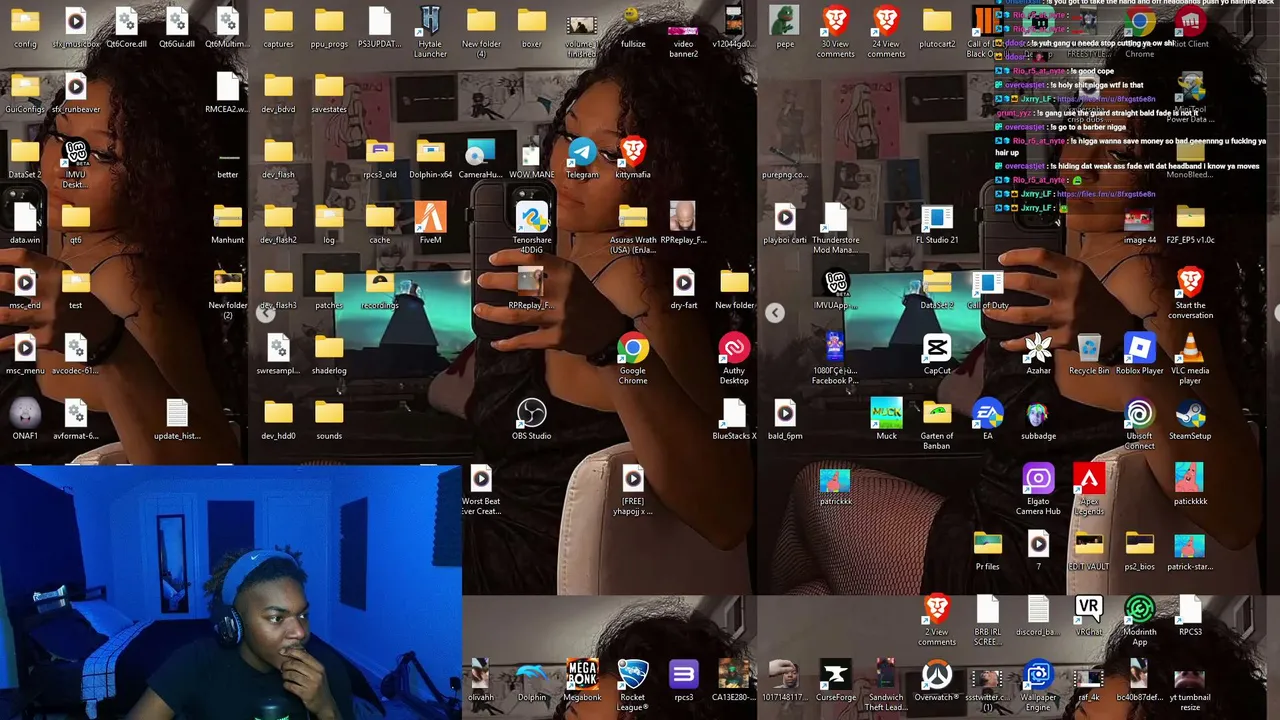
Task: Select the Qt6Core.dll file
Action: (x=126, y=21)
